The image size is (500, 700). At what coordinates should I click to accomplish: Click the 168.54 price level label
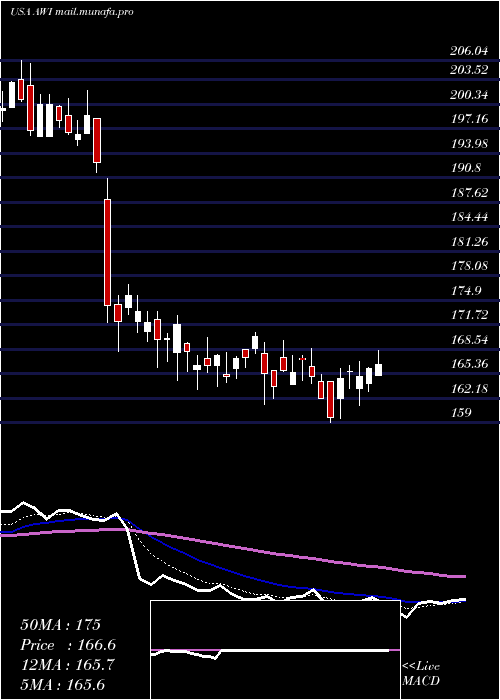[468, 340]
